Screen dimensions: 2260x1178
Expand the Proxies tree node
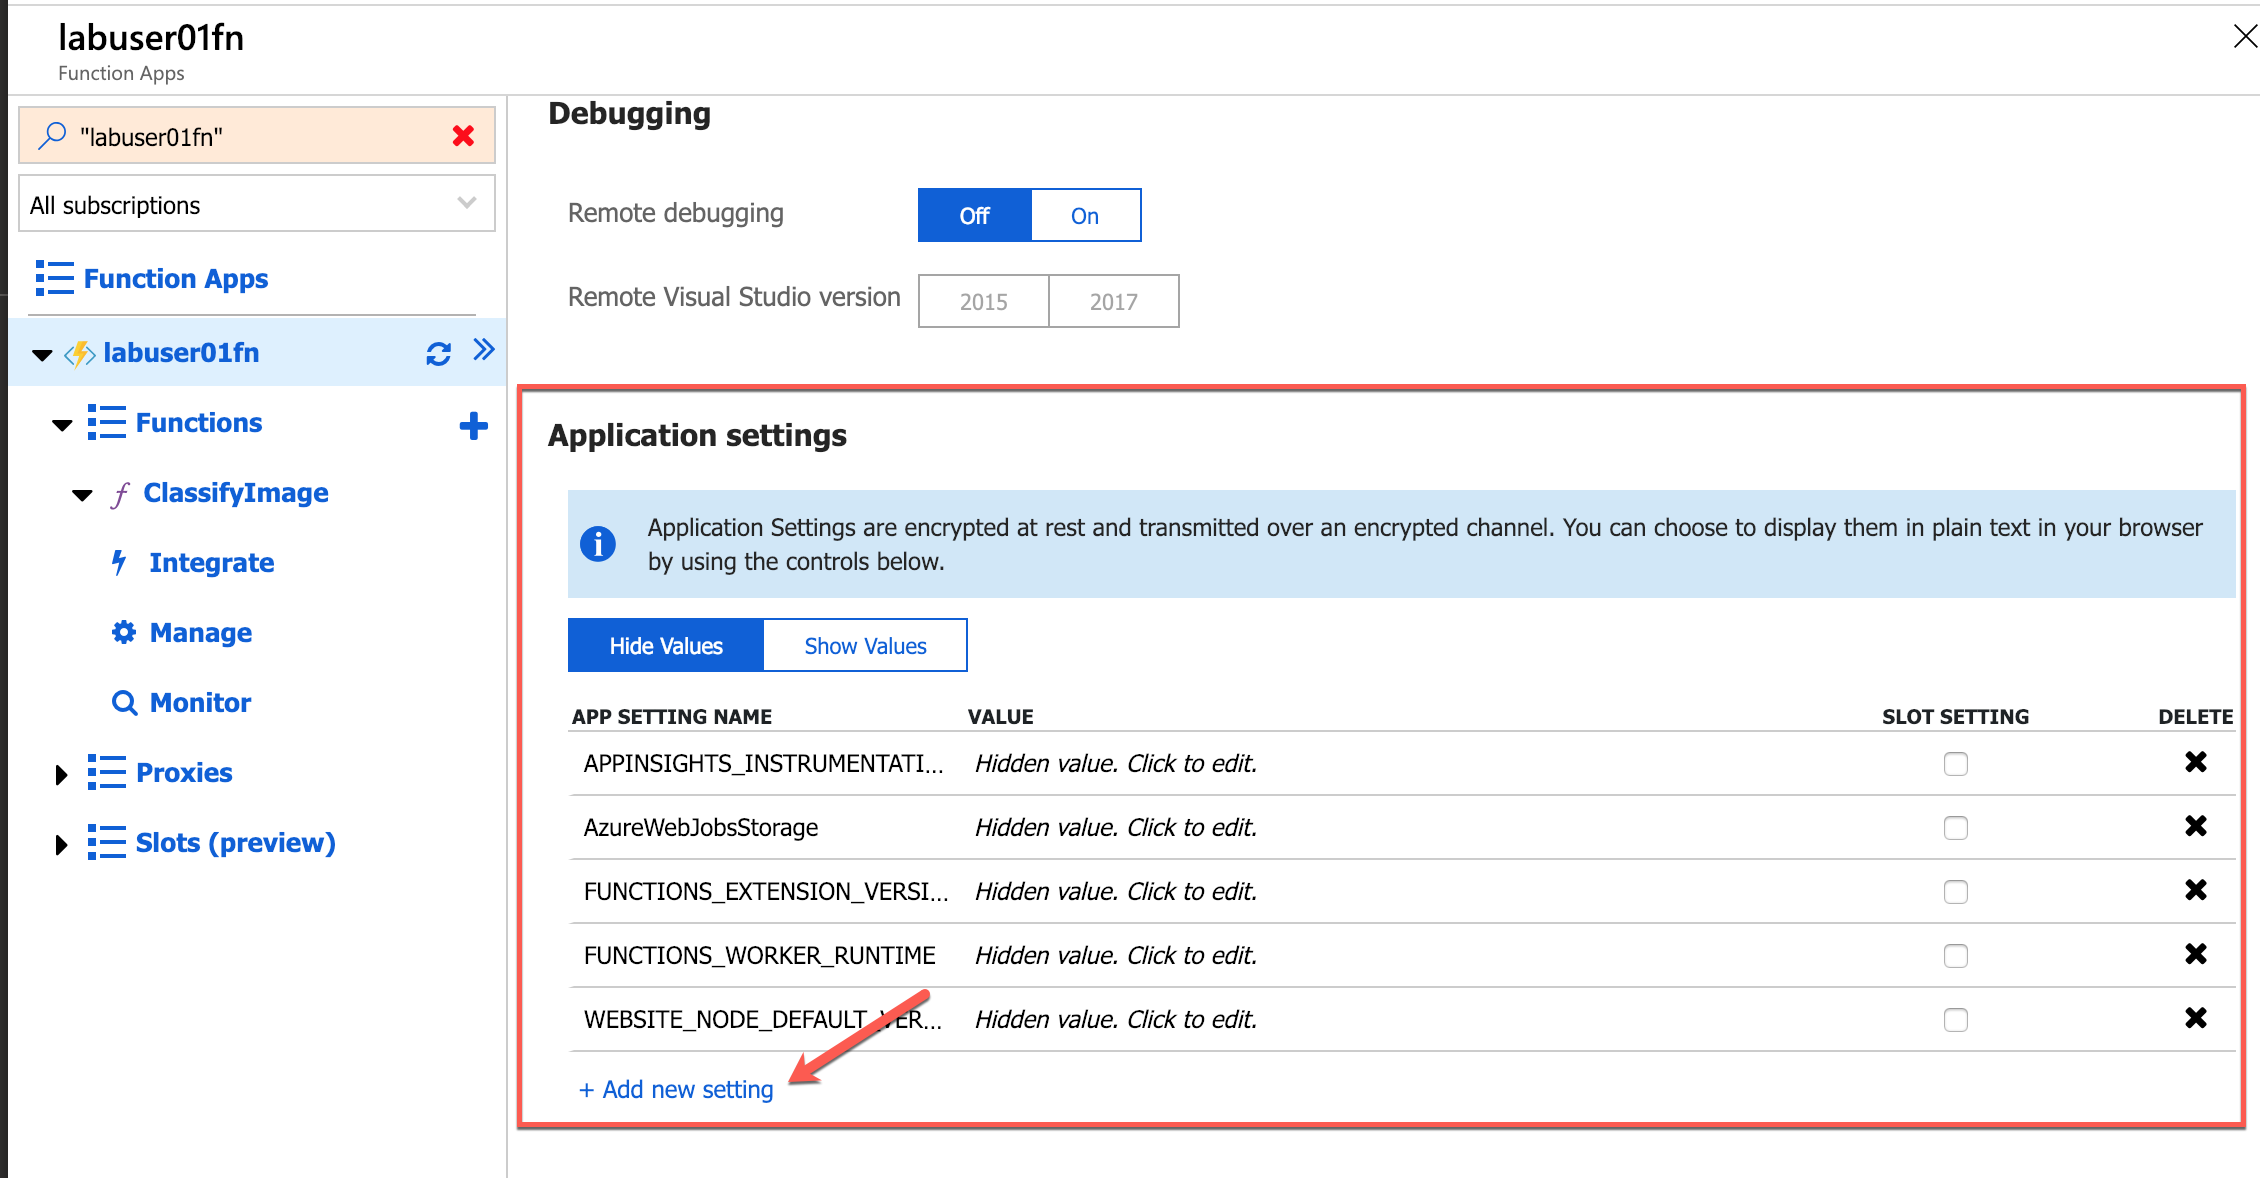pos(61,774)
